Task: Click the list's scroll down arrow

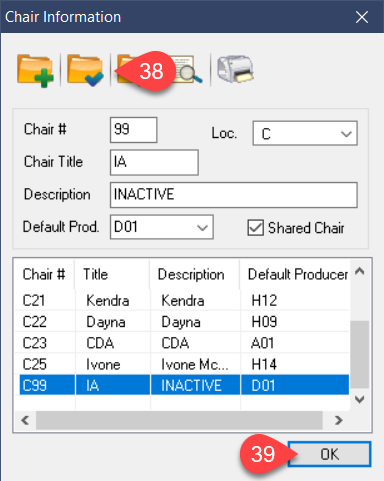Action: (x=360, y=399)
